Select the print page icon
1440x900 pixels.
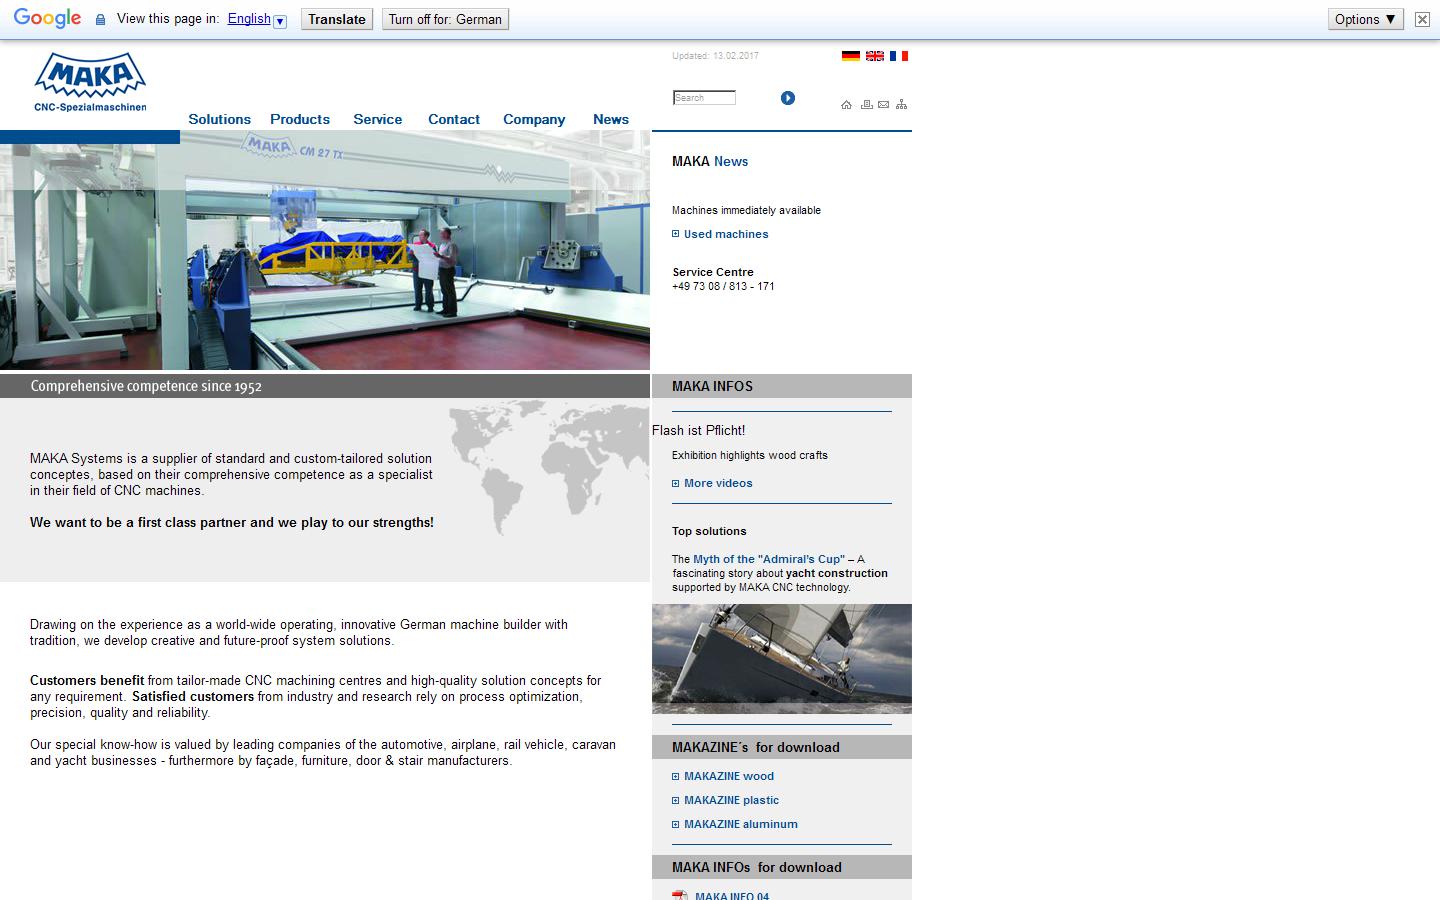pos(865,104)
